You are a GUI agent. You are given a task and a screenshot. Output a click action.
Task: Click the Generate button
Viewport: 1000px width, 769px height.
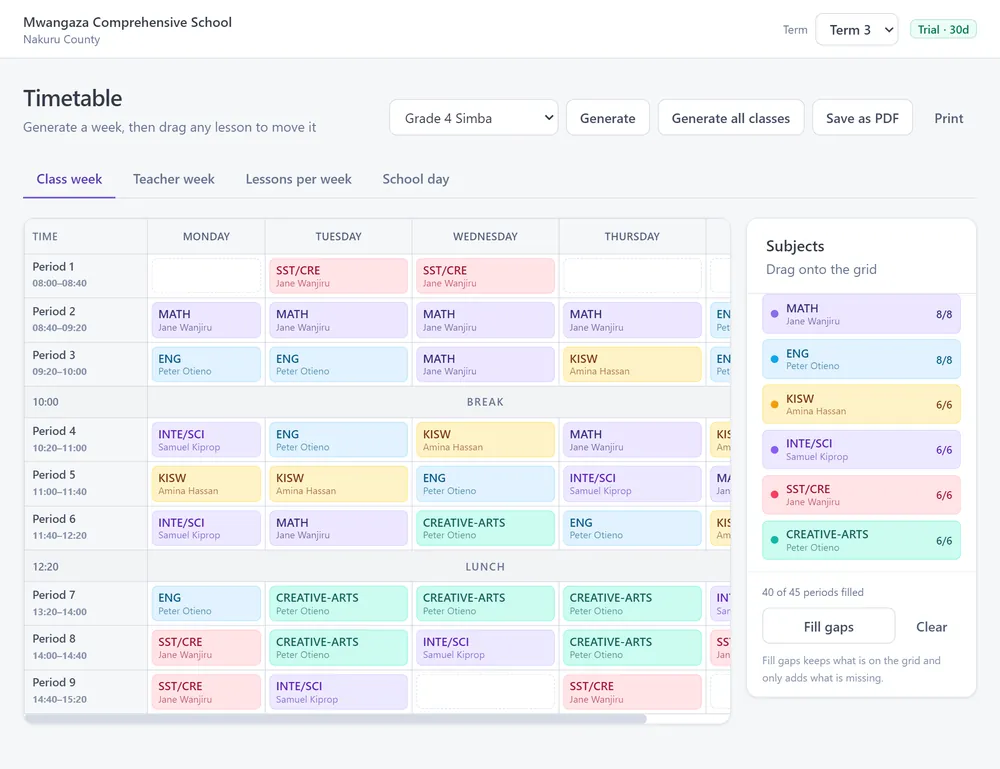[x=607, y=117]
